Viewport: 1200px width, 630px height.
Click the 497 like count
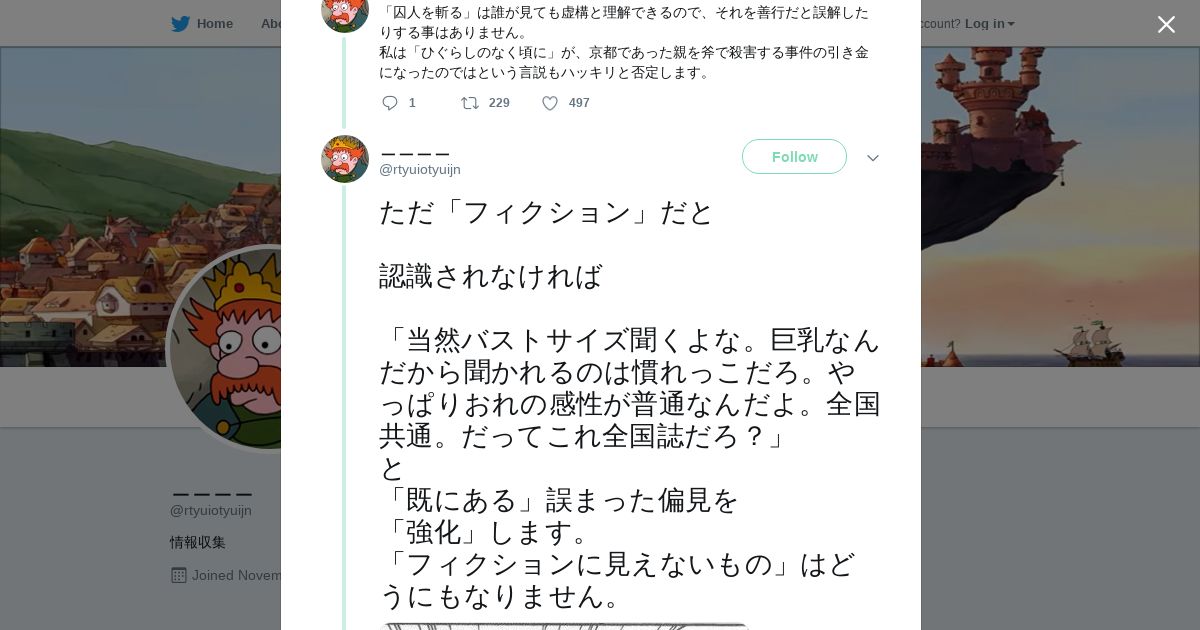pos(579,103)
